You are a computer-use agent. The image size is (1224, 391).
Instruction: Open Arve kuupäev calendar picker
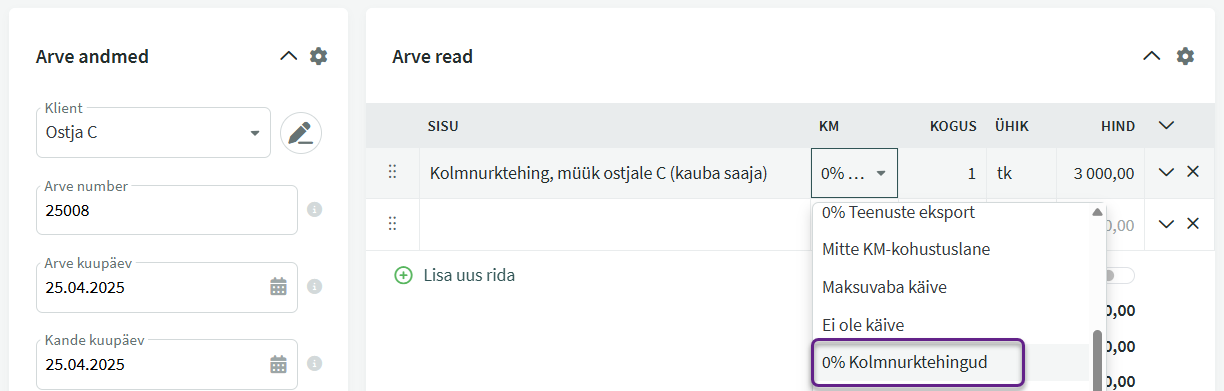278,287
